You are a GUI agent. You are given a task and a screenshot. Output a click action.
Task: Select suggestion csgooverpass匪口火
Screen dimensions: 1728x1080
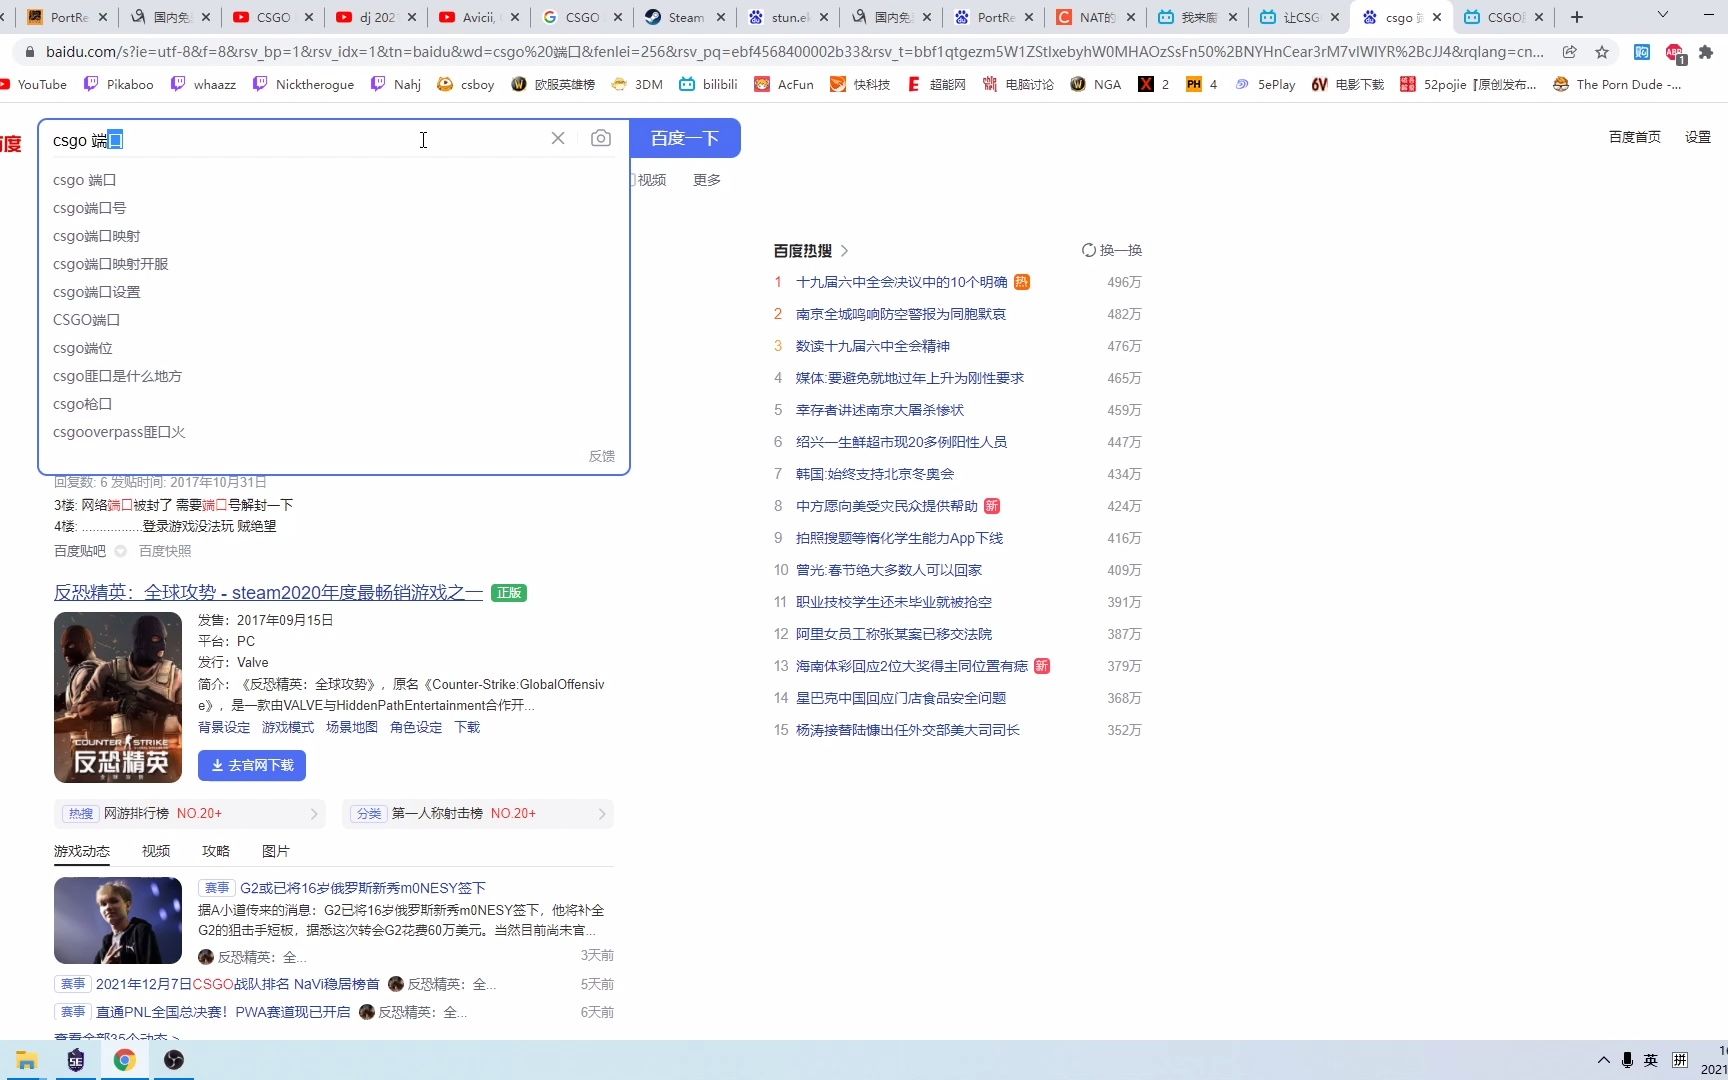pos(119,432)
